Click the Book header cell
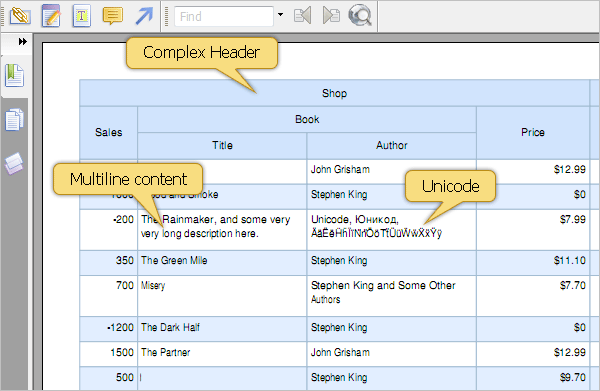Image resolution: width=600 pixels, height=391 pixels. 307,119
